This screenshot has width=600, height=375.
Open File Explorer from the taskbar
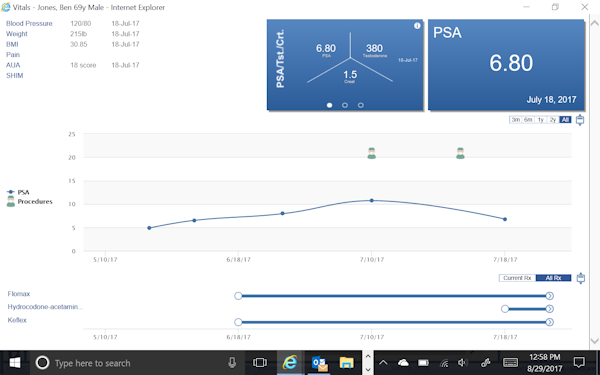[347, 362]
